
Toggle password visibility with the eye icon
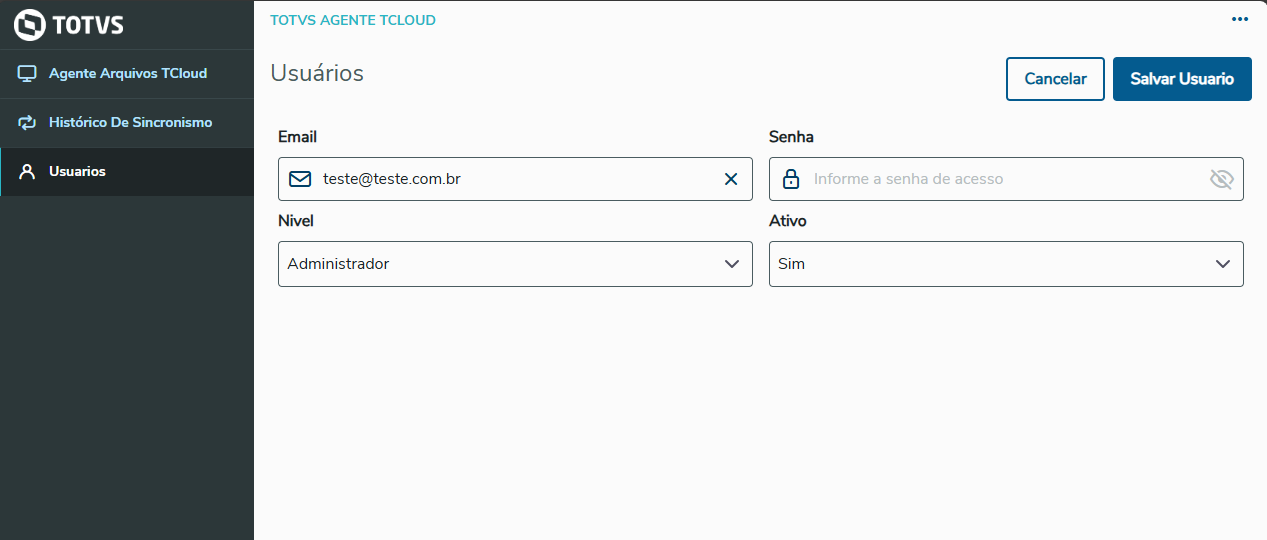1221,179
